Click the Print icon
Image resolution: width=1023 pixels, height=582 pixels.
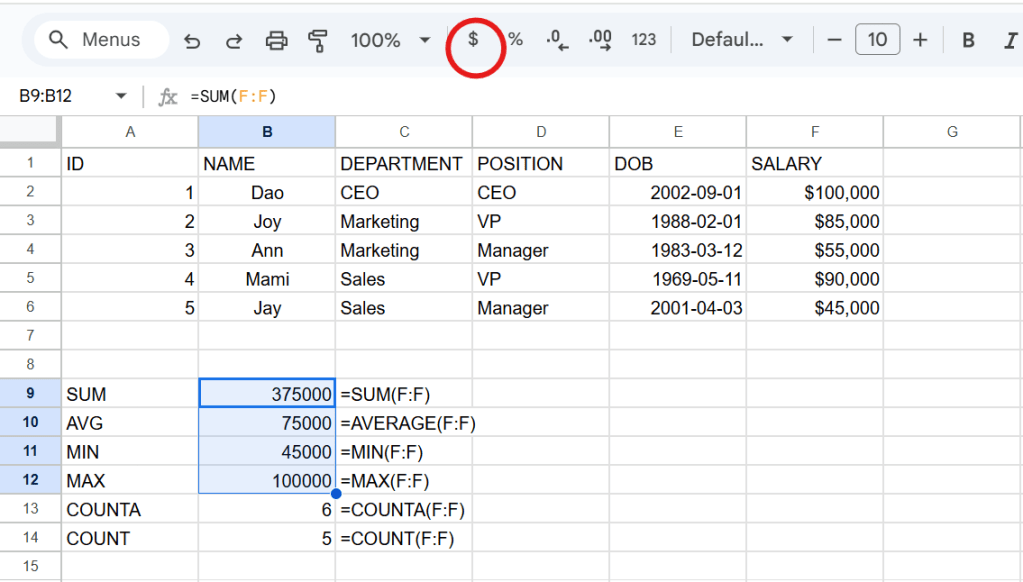(276, 40)
